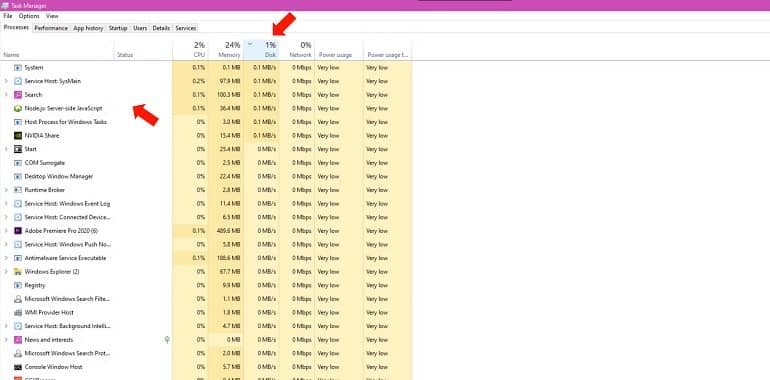Expand Windows Explorer (2) group
Image resolution: width=770 pixels, height=380 pixels.
6,271
